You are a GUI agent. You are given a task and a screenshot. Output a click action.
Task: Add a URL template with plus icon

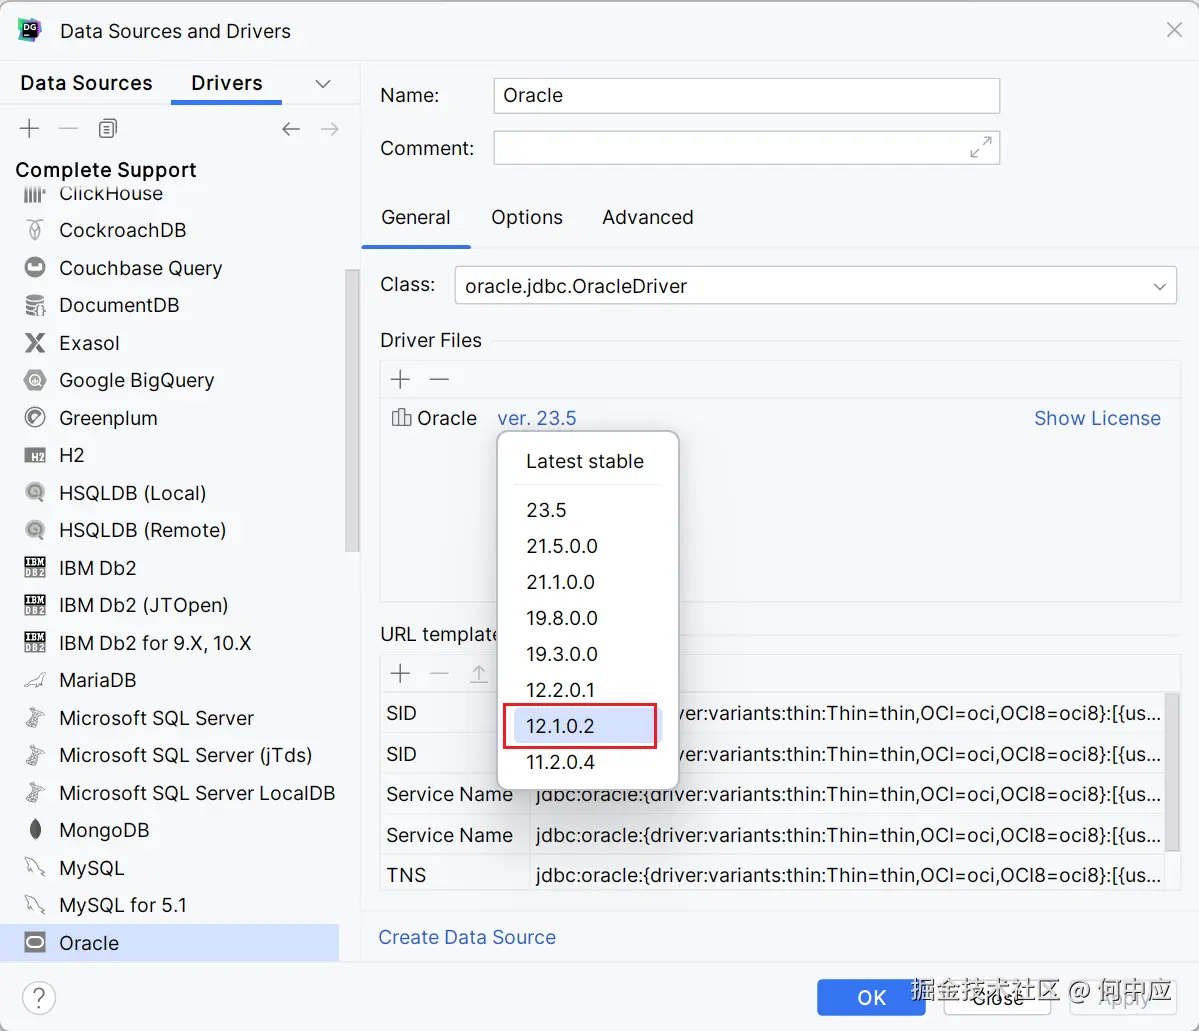tap(401, 674)
